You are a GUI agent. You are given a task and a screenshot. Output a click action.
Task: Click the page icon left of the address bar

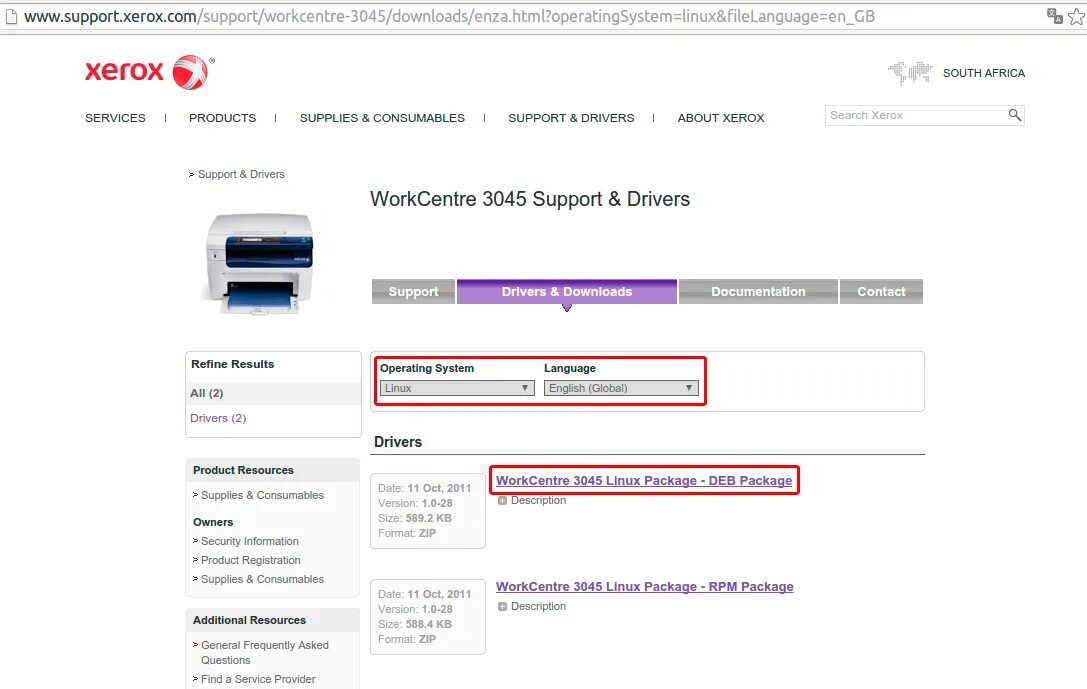(10, 16)
